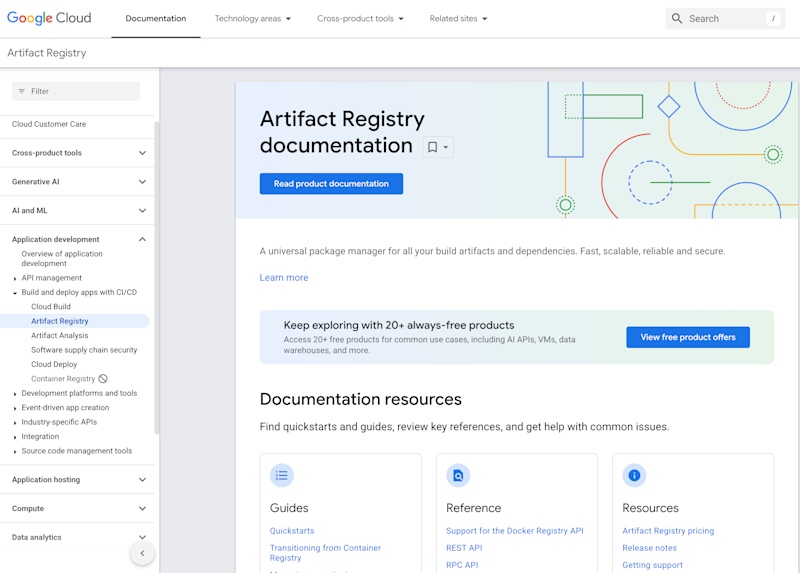Viewport: 800px width, 573px height.
Task: Expand Development platforms and tools
Action: click(15, 394)
